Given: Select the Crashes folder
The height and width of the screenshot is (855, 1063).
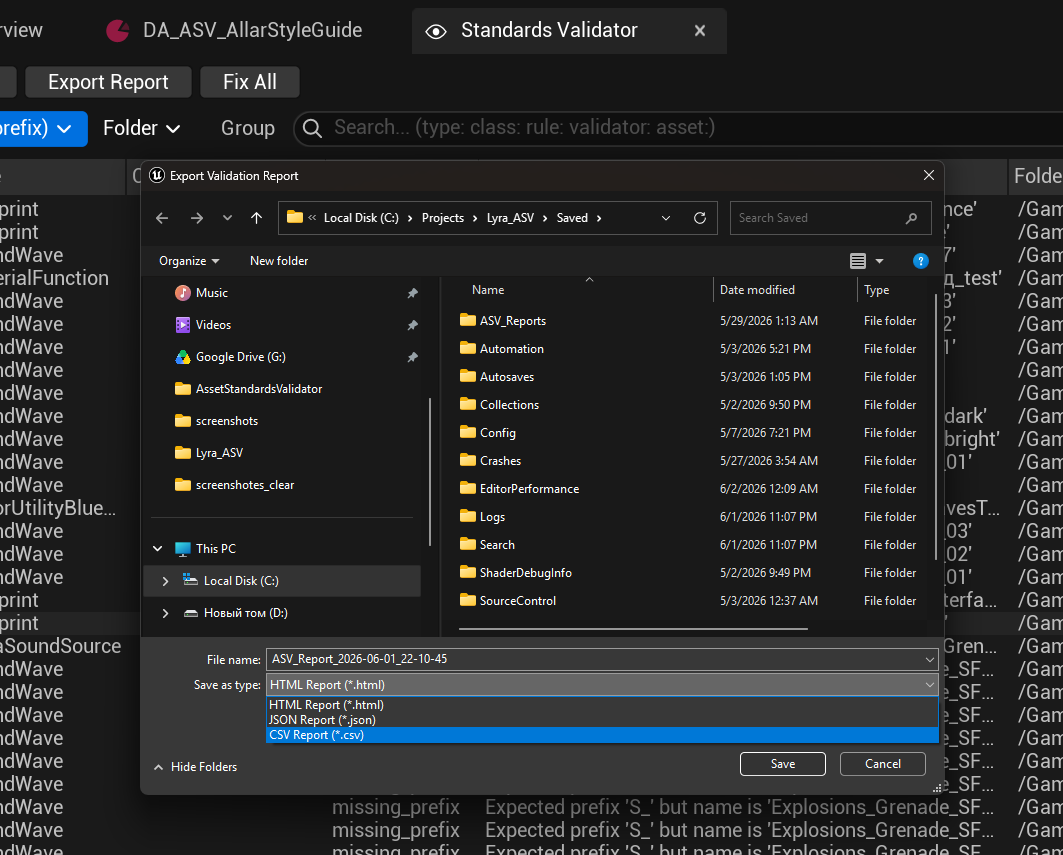Looking at the screenshot, I should click(500, 460).
